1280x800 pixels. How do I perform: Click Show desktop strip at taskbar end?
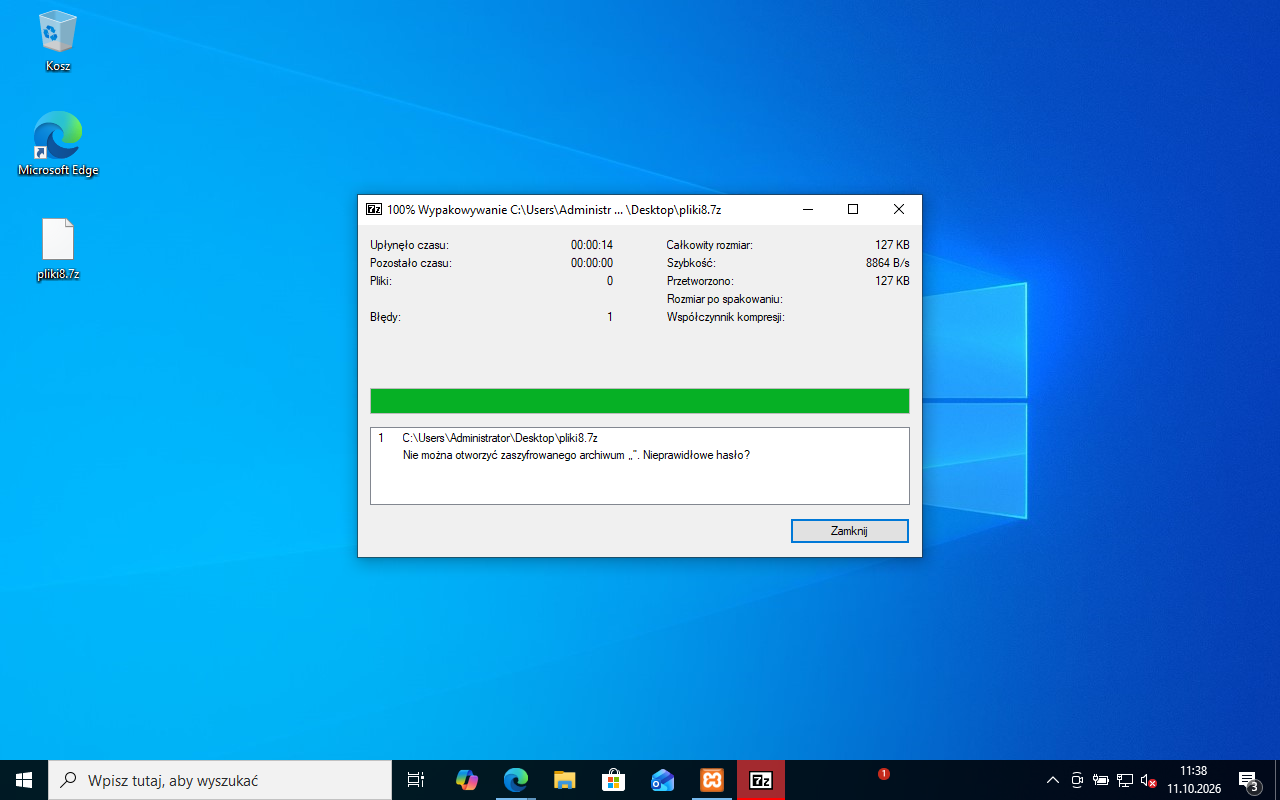[x=1277, y=780]
